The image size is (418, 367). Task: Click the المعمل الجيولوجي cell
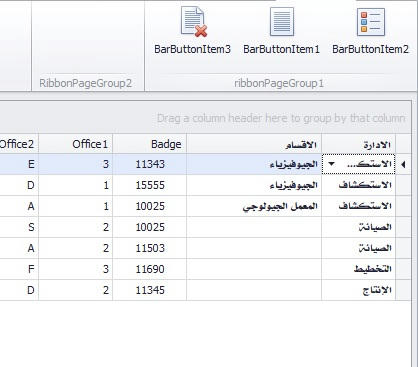click(254, 206)
